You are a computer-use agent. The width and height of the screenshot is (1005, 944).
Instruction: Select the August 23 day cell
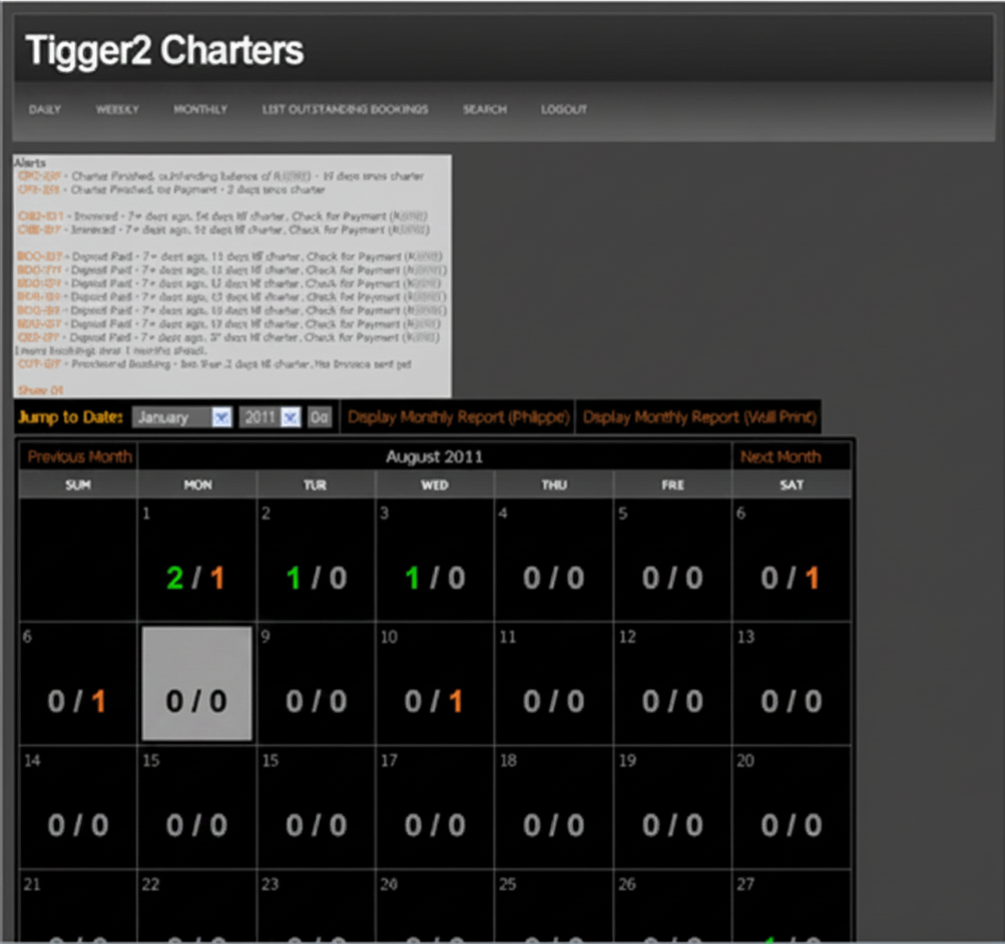click(x=316, y=907)
